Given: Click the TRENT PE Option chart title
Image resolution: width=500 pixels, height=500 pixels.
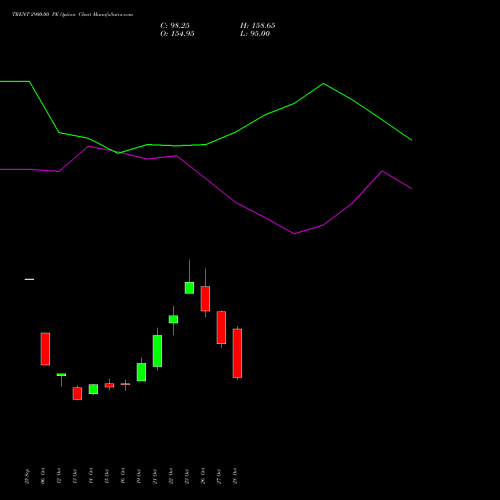Looking at the screenshot, I should (x=73, y=14).
